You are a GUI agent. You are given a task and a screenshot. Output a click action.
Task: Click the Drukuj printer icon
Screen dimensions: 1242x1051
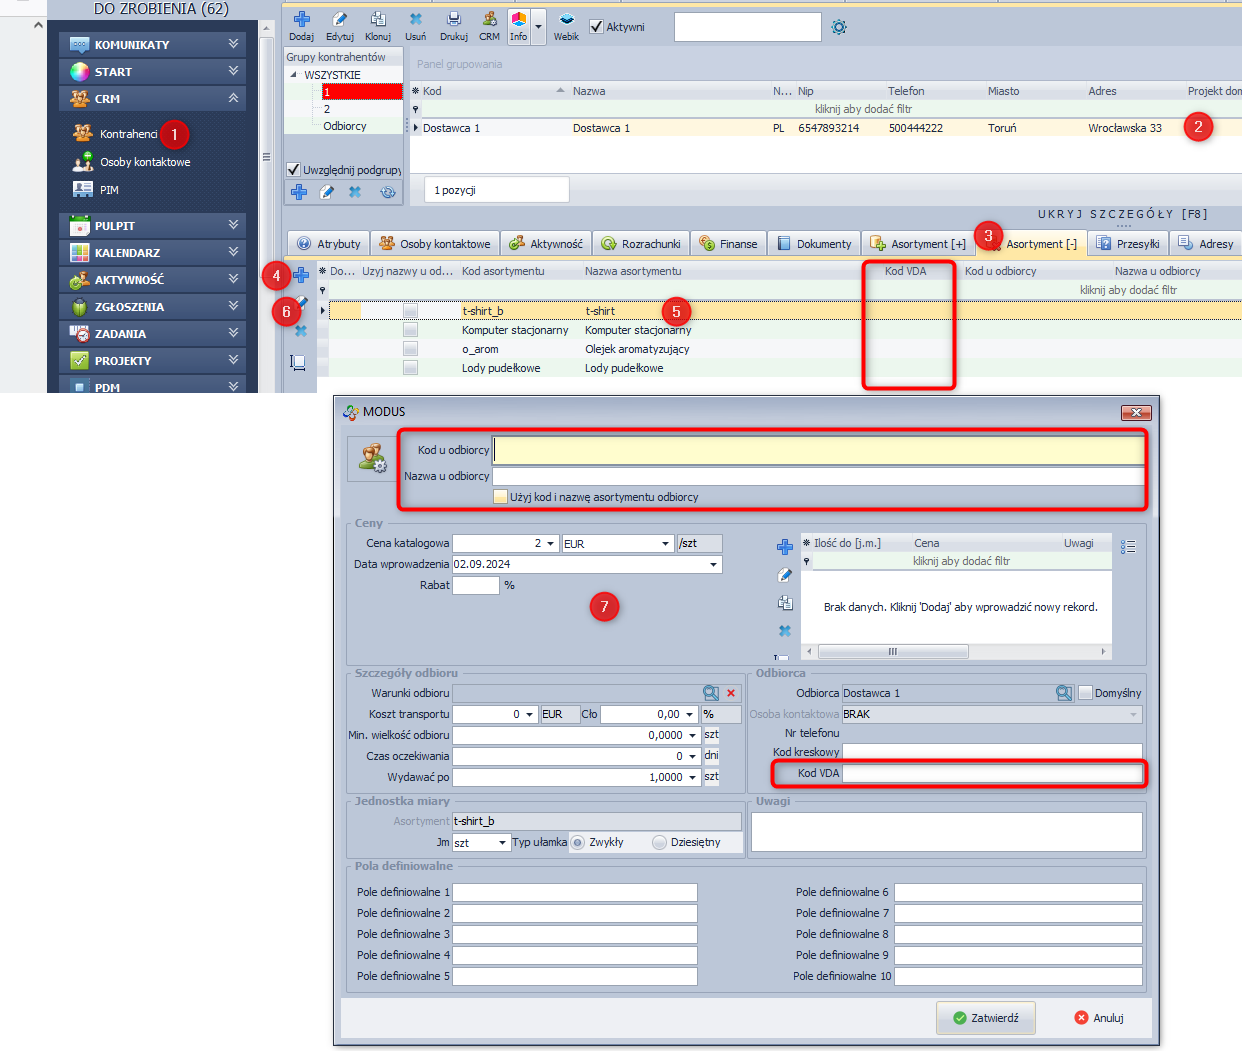pyautogui.click(x=453, y=20)
